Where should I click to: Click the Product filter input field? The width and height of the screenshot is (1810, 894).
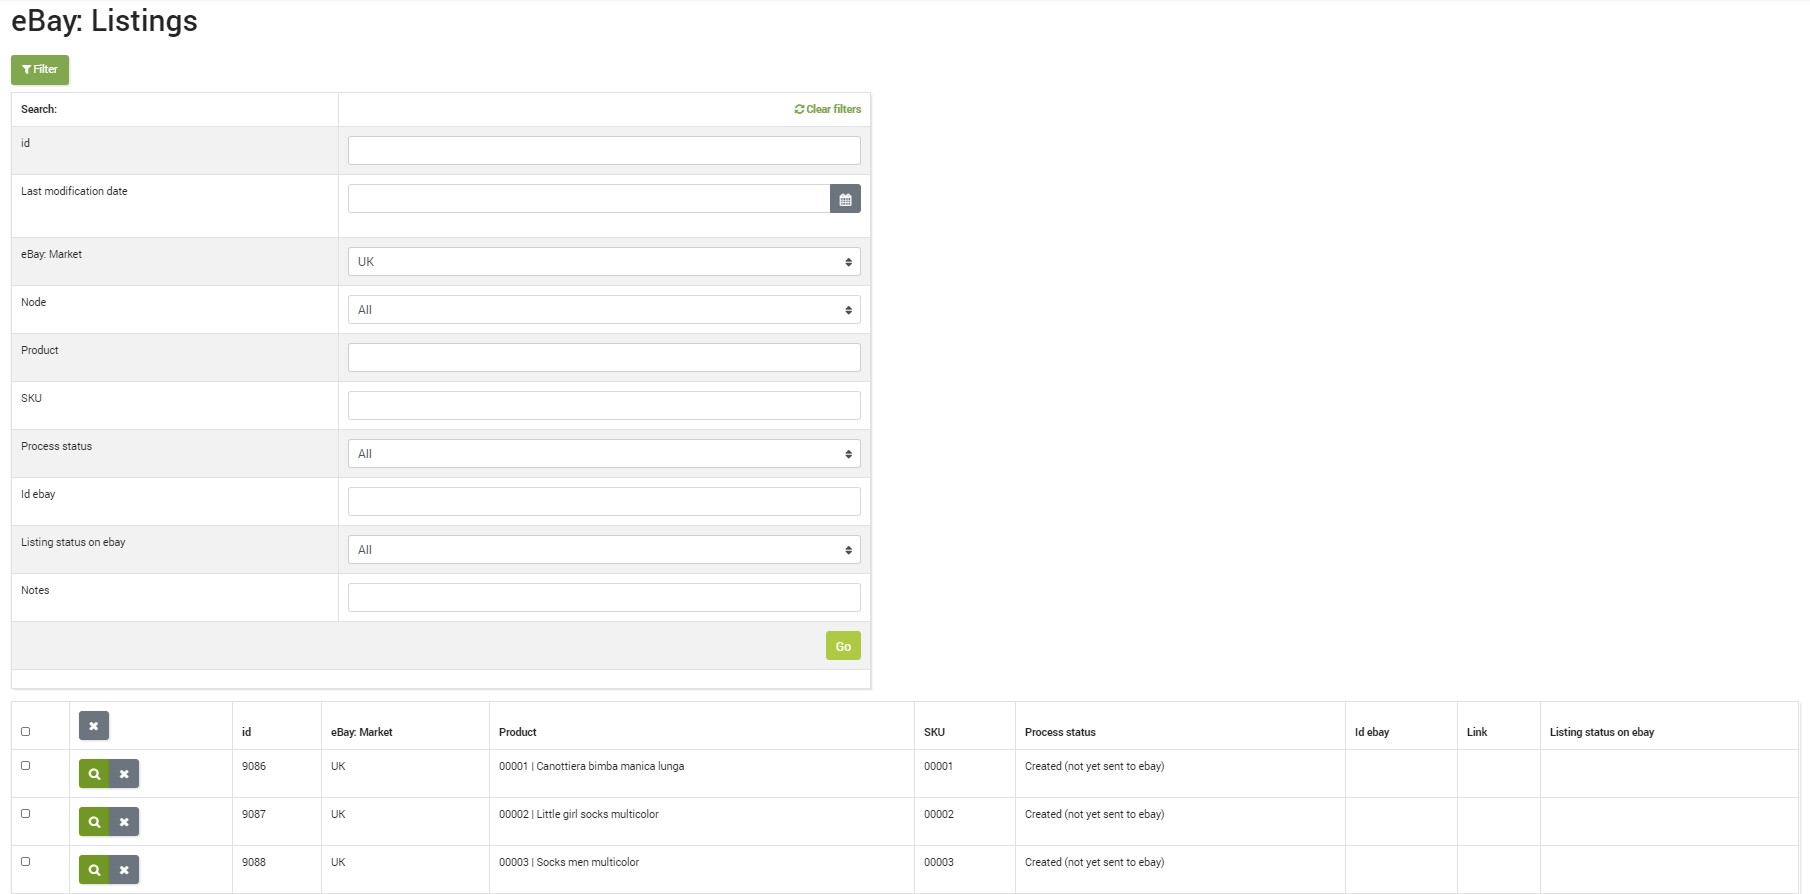pos(604,358)
